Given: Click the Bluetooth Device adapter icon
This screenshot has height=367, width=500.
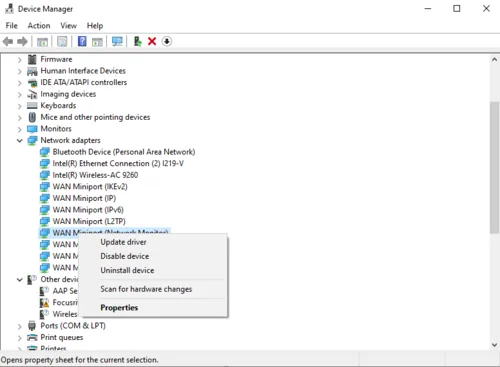Looking at the screenshot, I should pos(45,152).
